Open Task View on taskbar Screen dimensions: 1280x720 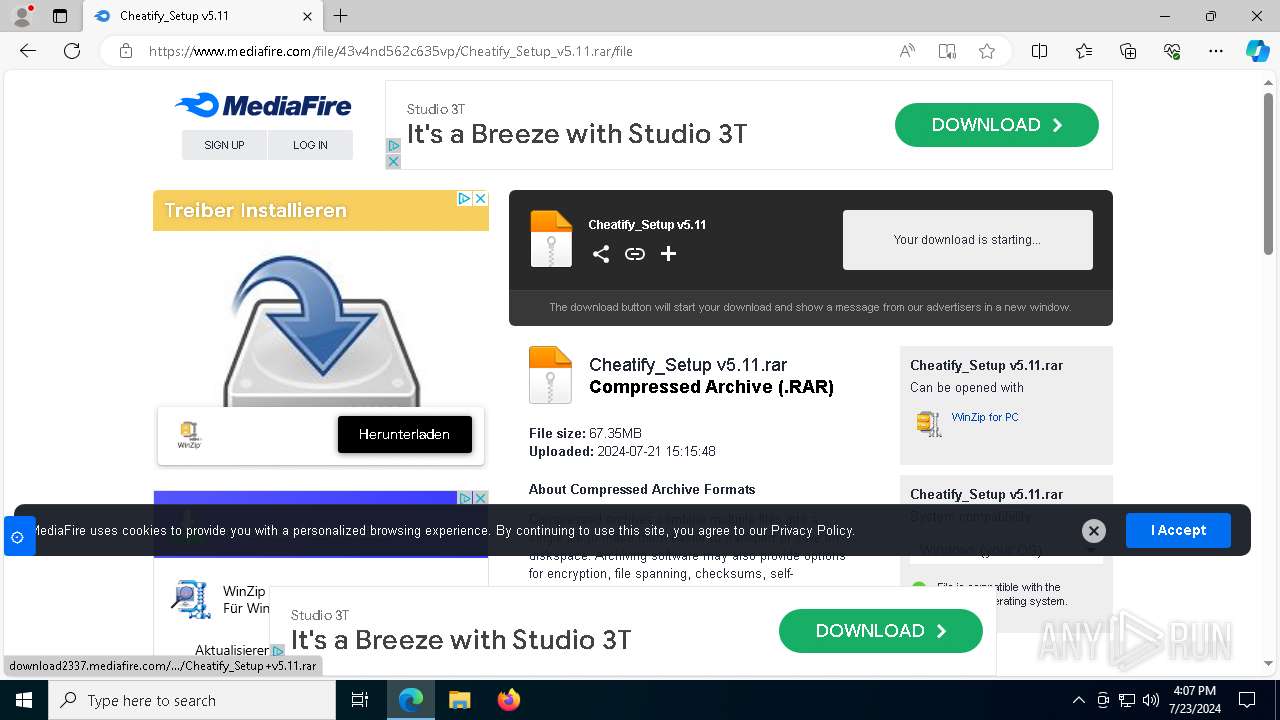[x=360, y=700]
